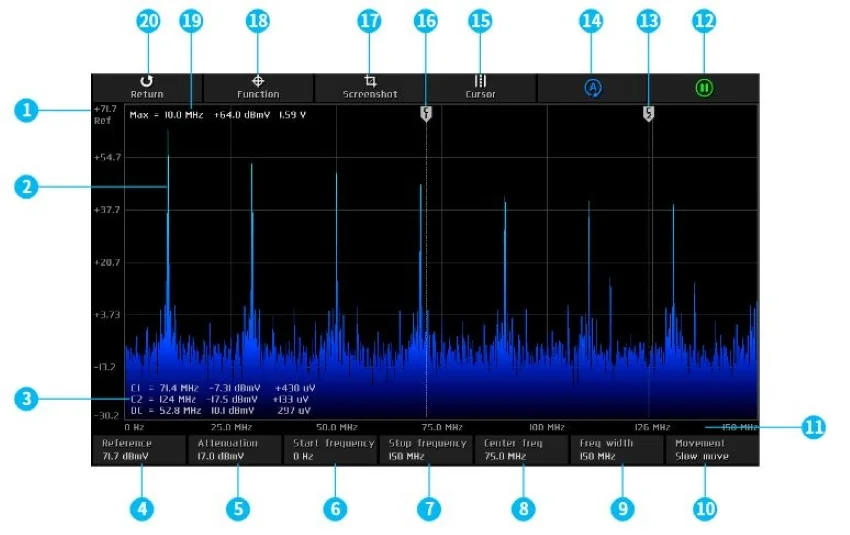The image size is (850, 535).
Task: Select cursor 2 marker flag on the spectrum
Action: pyautogui.click(x=649, y=114)
